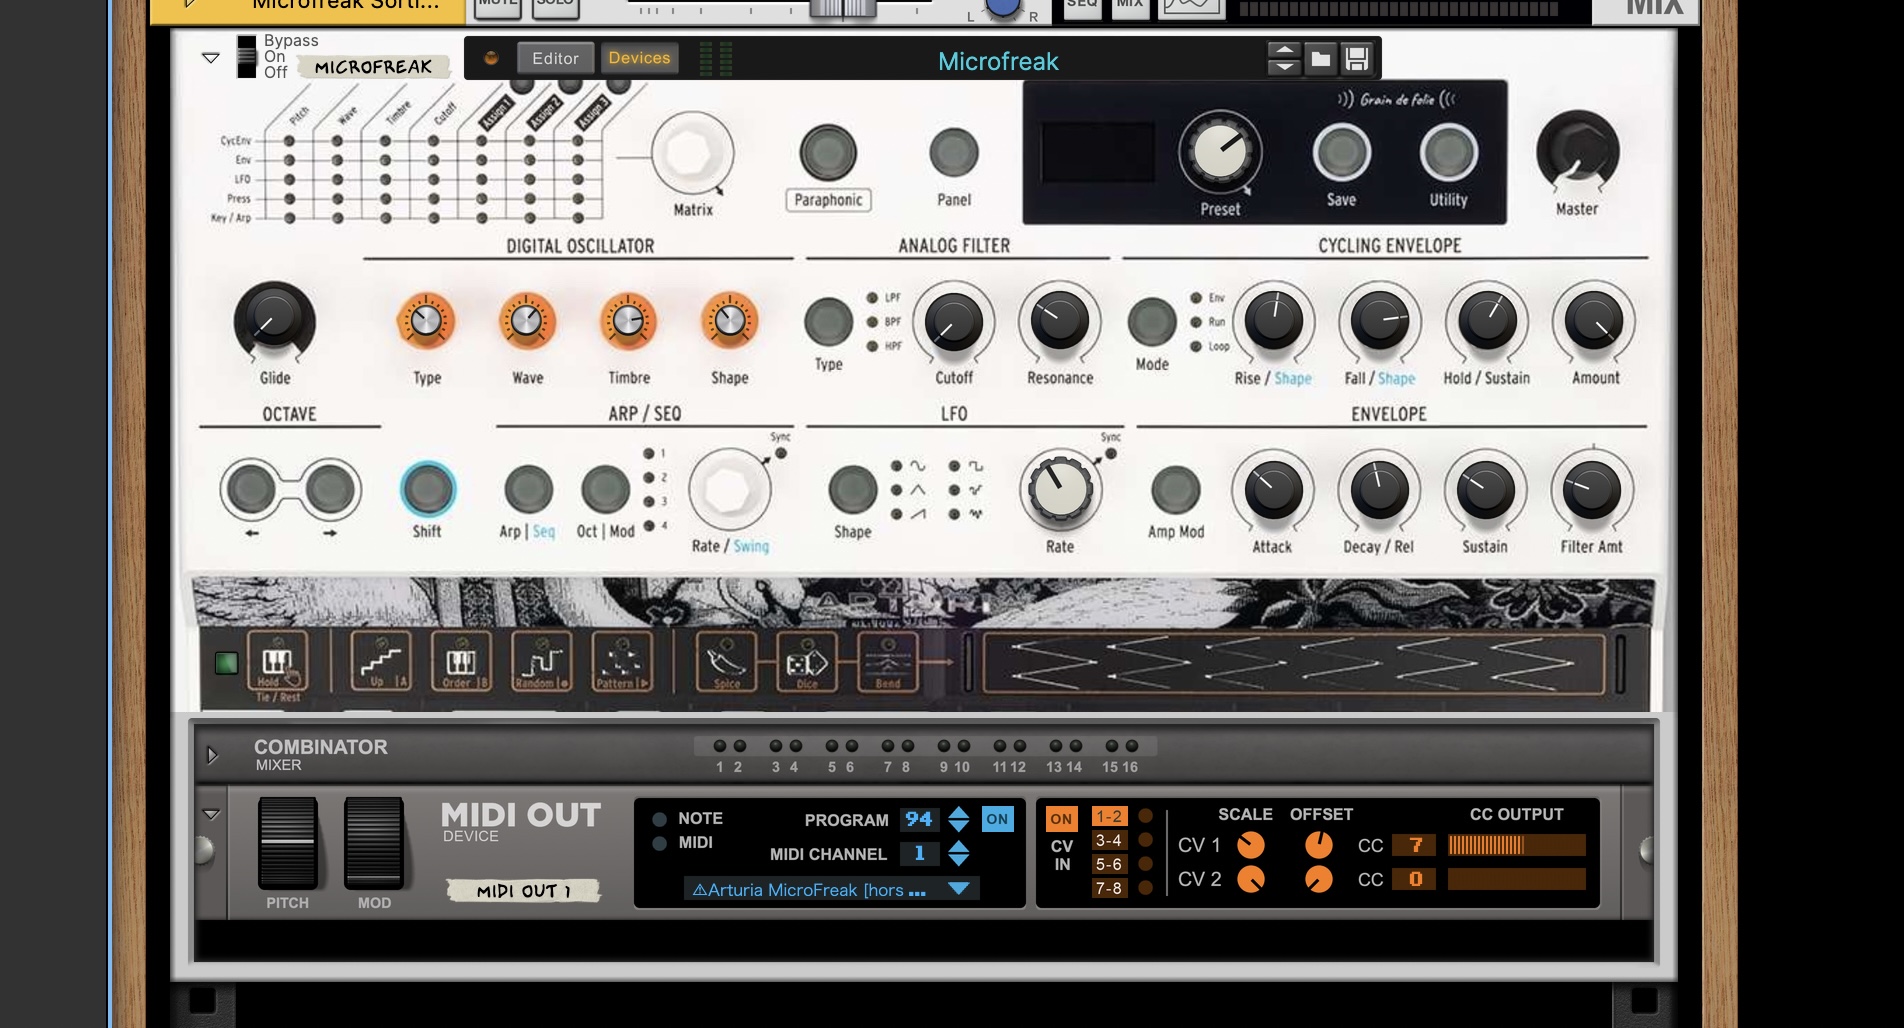Tap the Hold keyboard icon button
Screen dimensions: 1904x1028
click(x=277, y=661)
